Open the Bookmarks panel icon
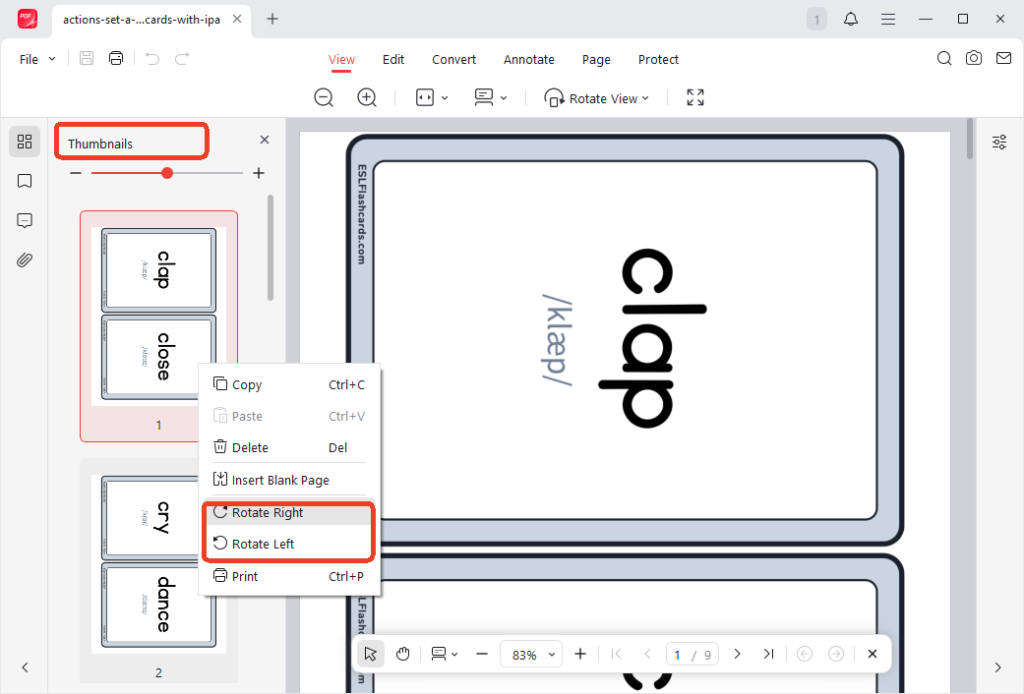The image size is (1024, 694). click(x=25, y=181)
